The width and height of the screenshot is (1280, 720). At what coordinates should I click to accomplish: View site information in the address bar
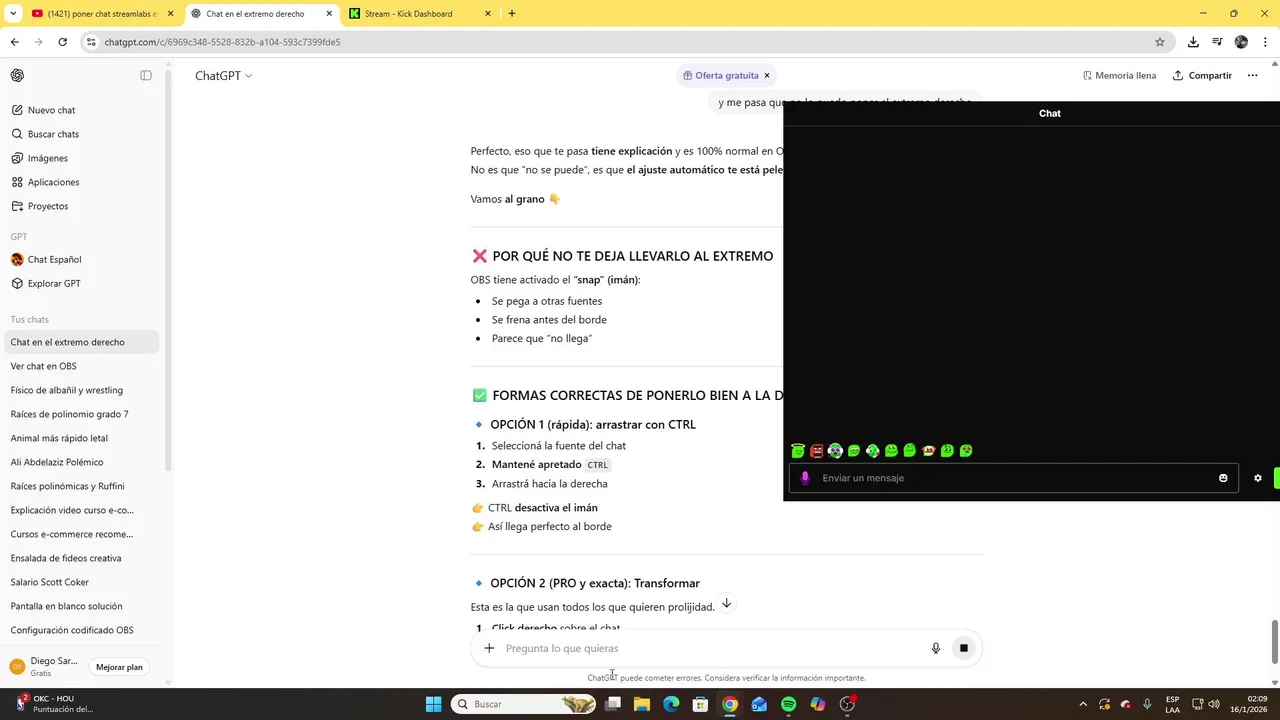coord(91,42)
